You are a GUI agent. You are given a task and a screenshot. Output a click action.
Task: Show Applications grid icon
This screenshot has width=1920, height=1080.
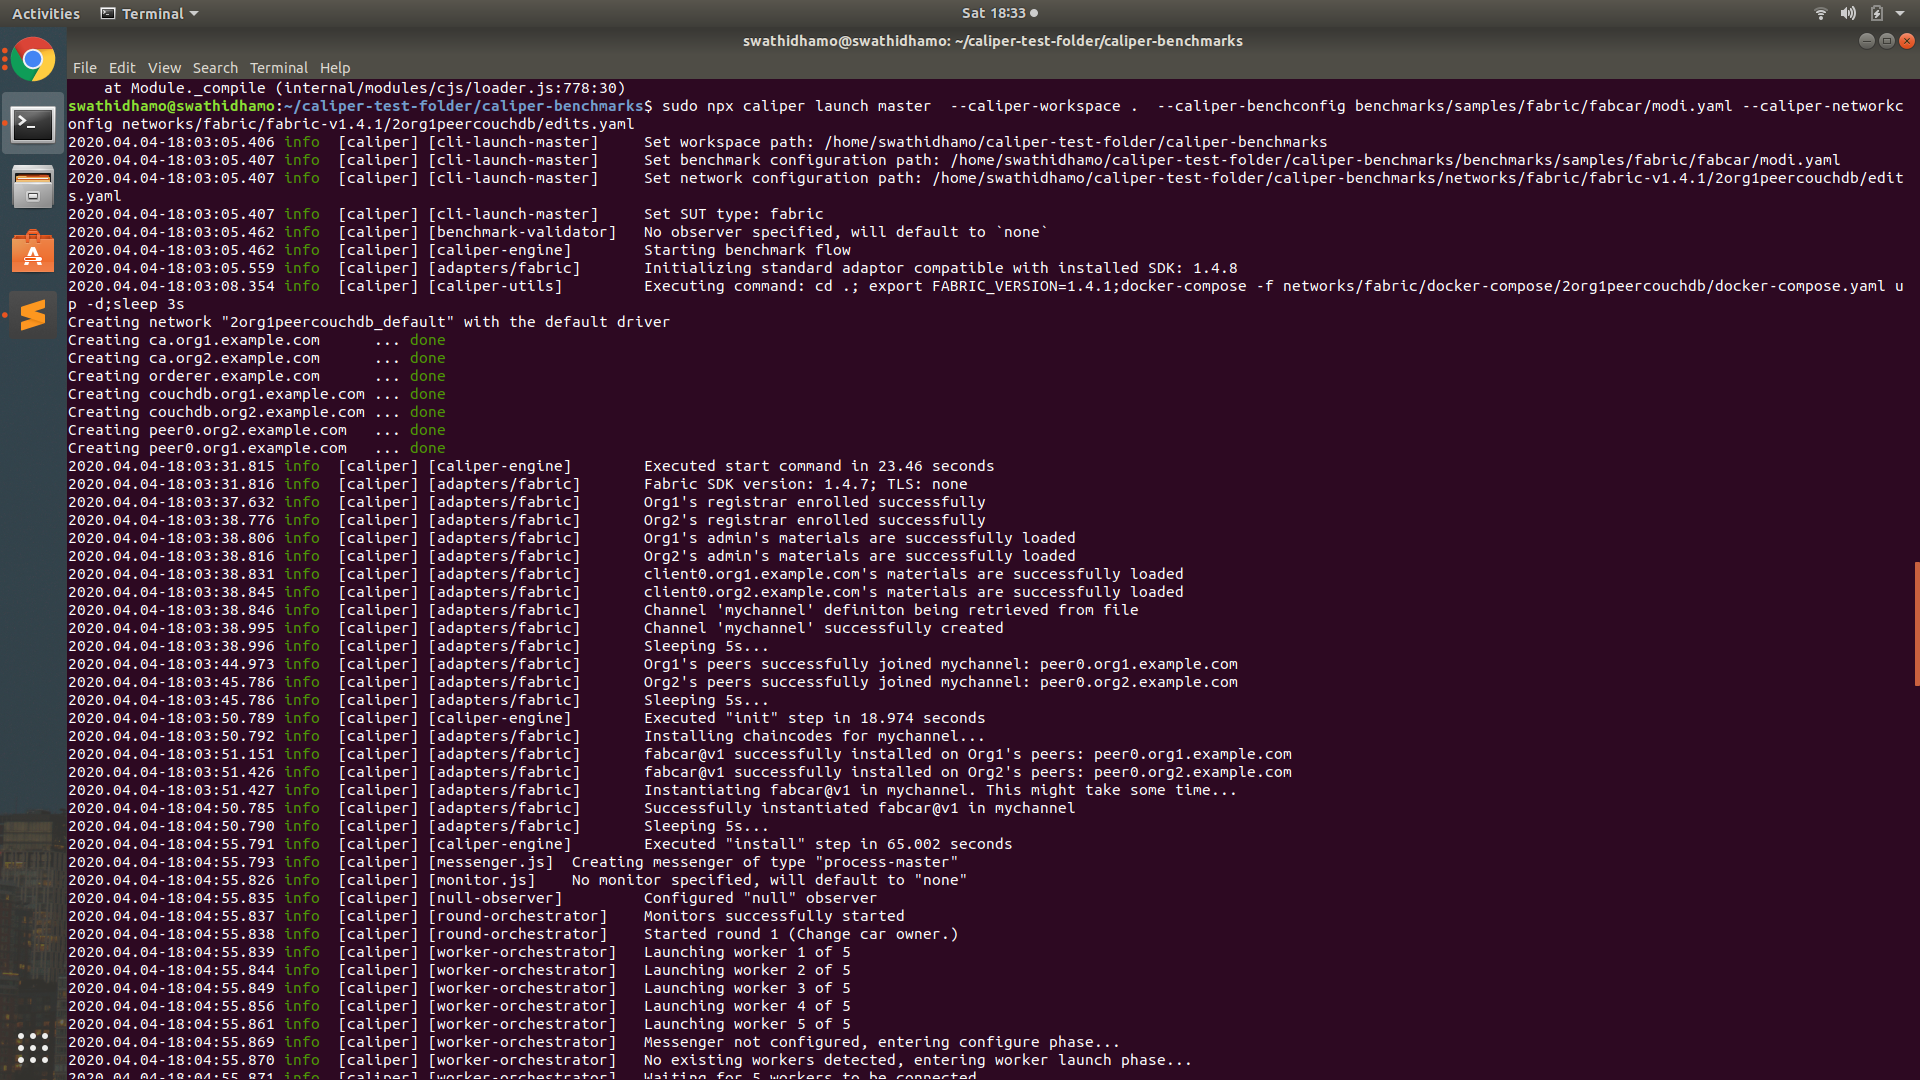[33, 1047]
